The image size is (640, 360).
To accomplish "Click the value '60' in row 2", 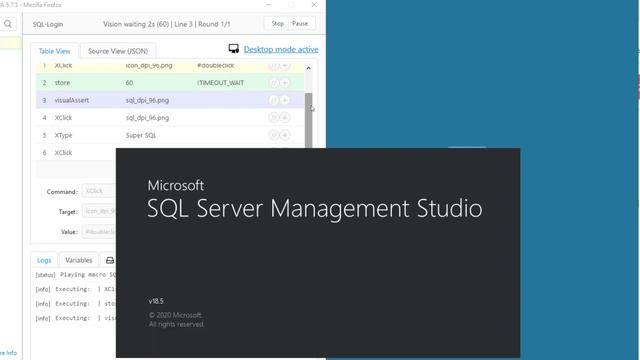I will [x=129, y=83].
